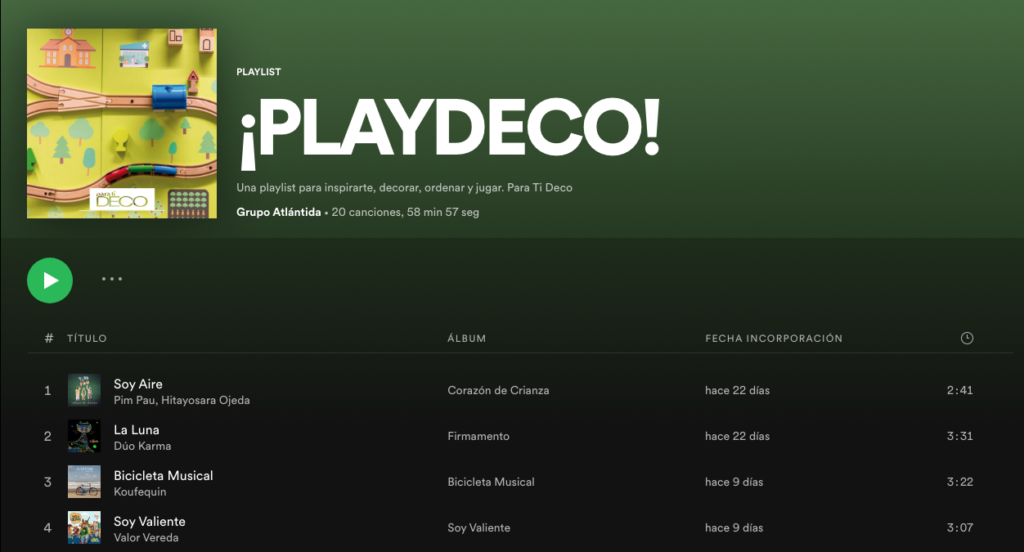Open the three-dot more options menu

point(112,280)
